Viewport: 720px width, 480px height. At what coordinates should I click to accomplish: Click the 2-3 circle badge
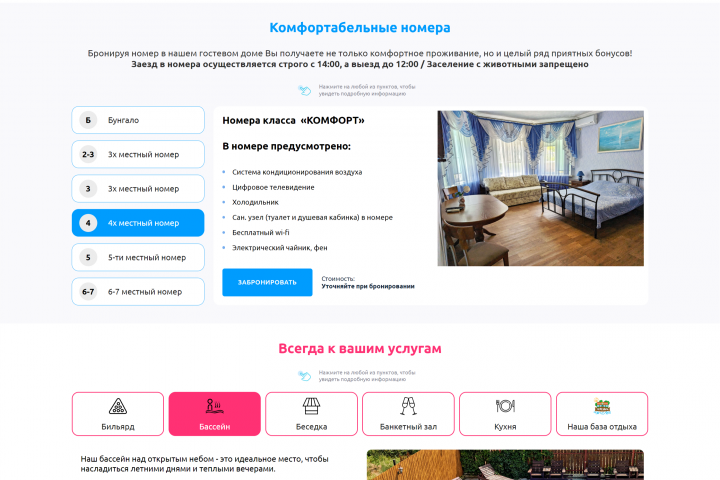(x=88, y=154)
